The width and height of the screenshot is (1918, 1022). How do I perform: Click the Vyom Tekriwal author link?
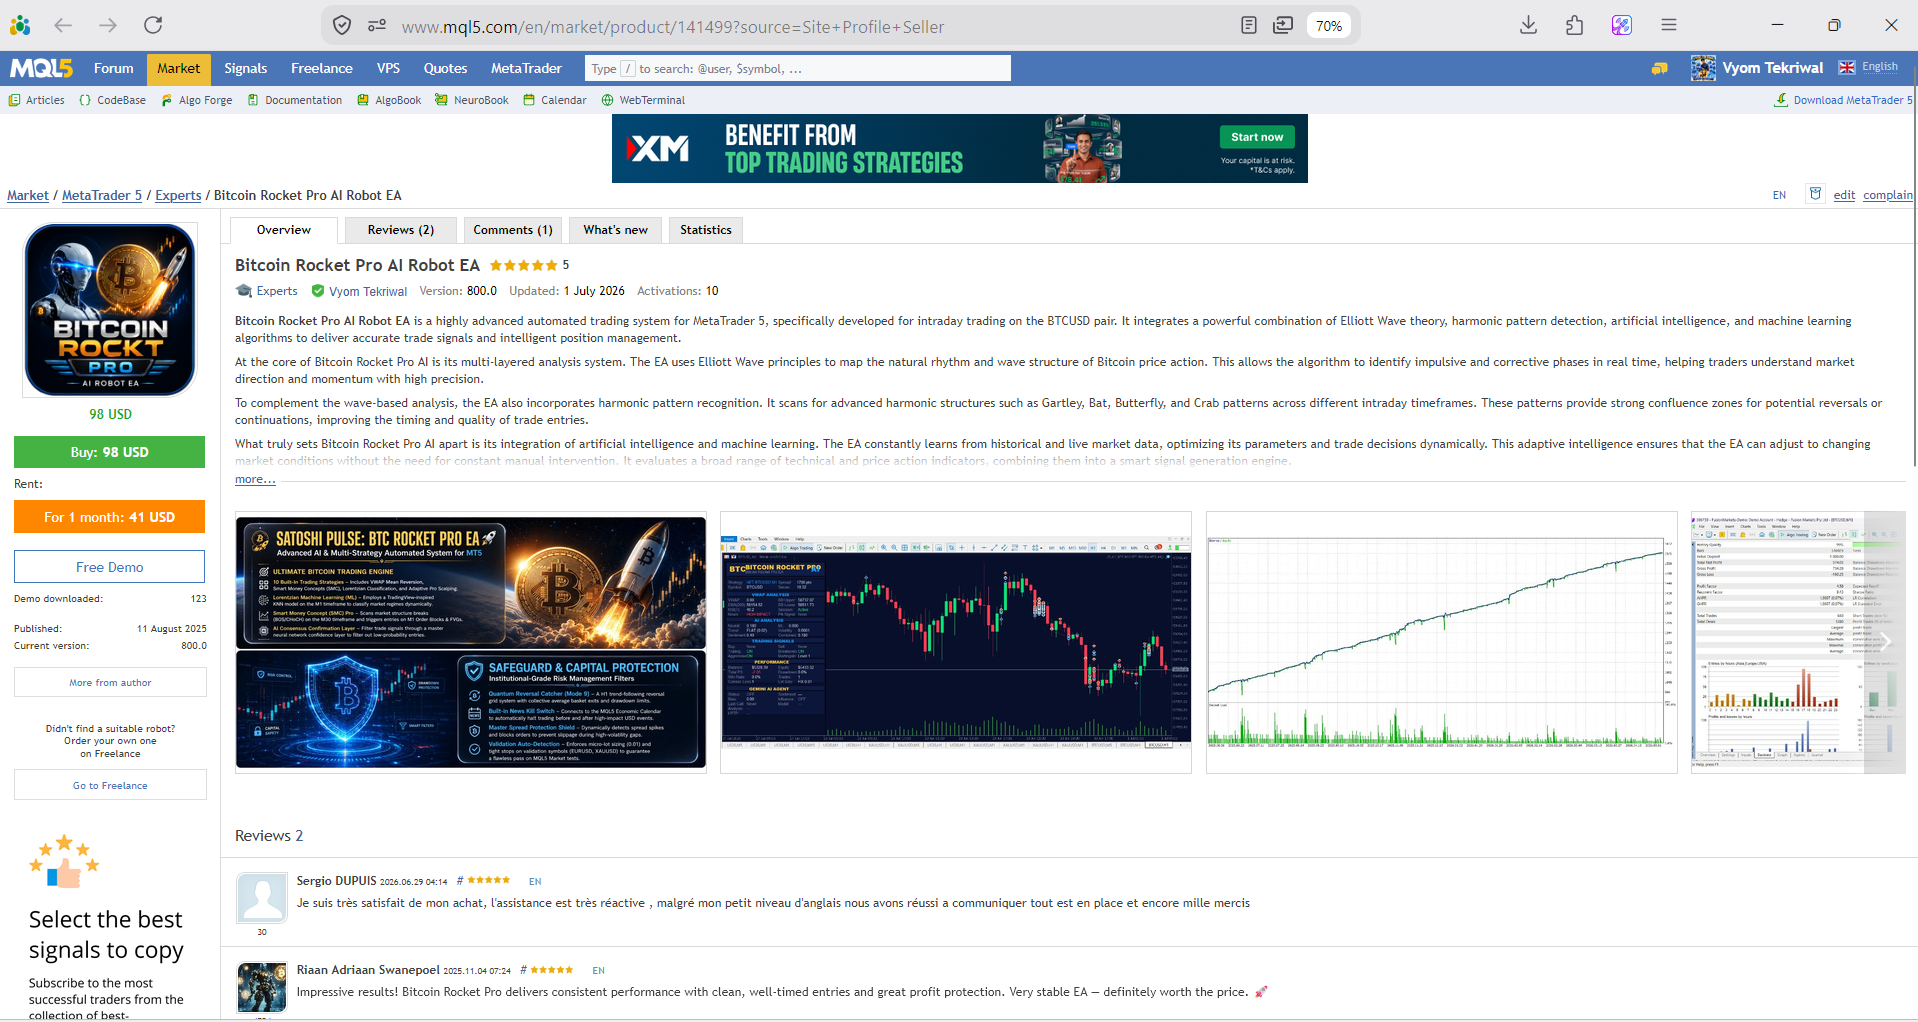pos(368,291)
